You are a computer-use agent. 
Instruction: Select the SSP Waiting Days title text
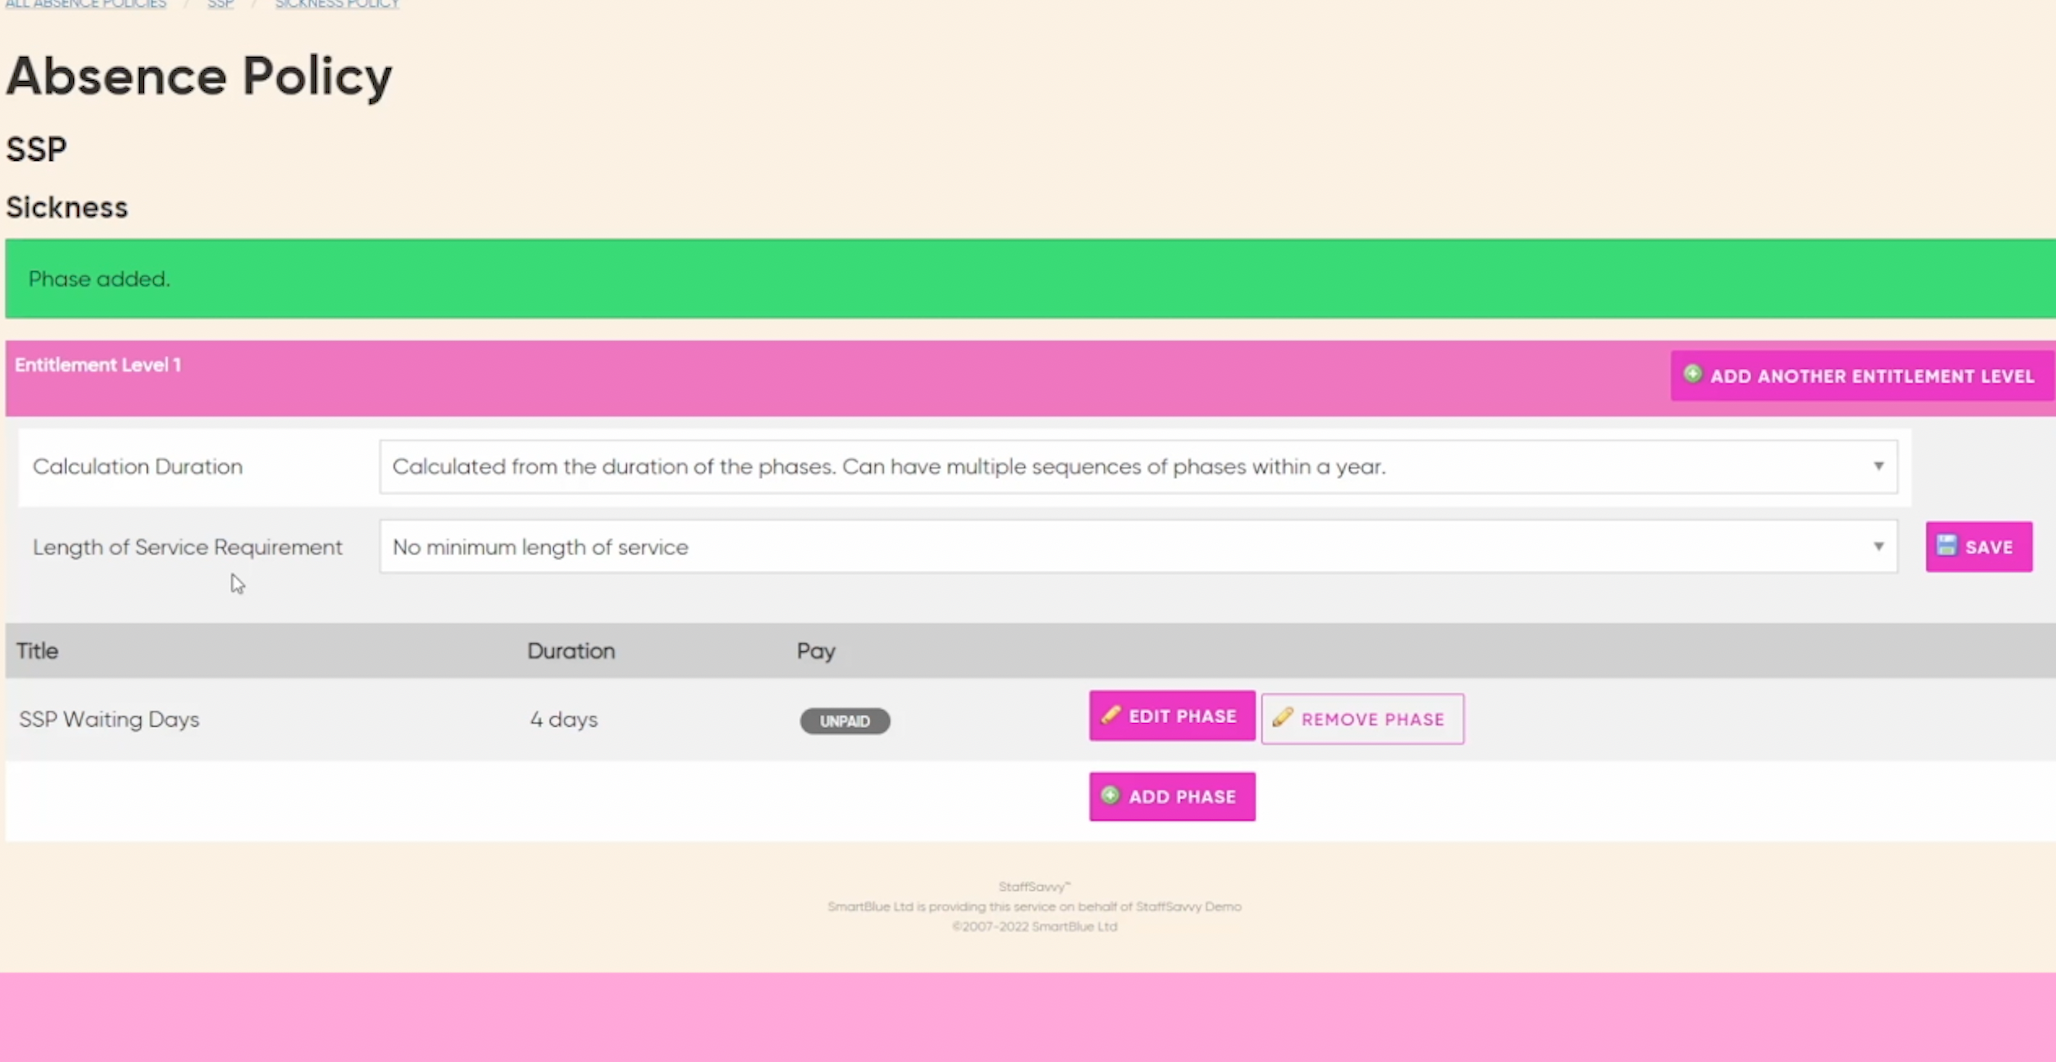tap(109, 720)
